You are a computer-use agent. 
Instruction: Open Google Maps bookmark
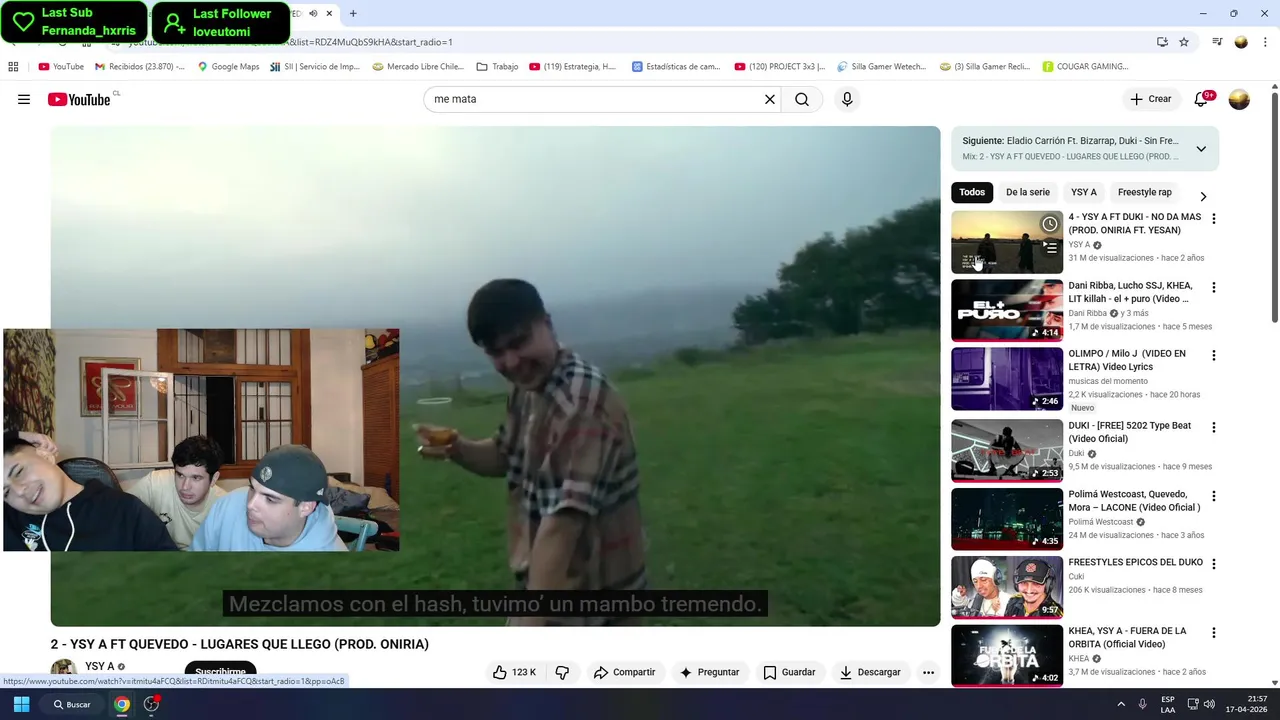click(228, 67)
